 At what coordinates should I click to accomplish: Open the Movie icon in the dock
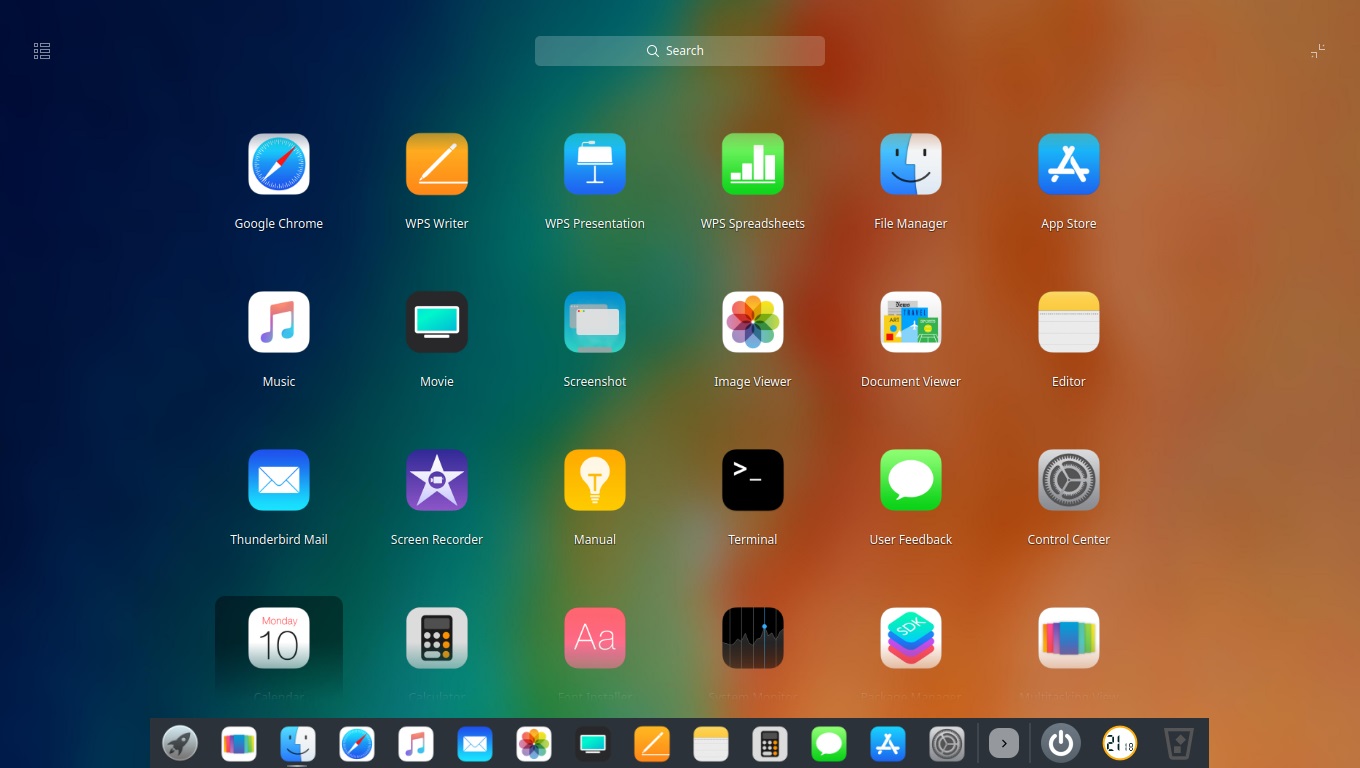[x=593, y=743]
